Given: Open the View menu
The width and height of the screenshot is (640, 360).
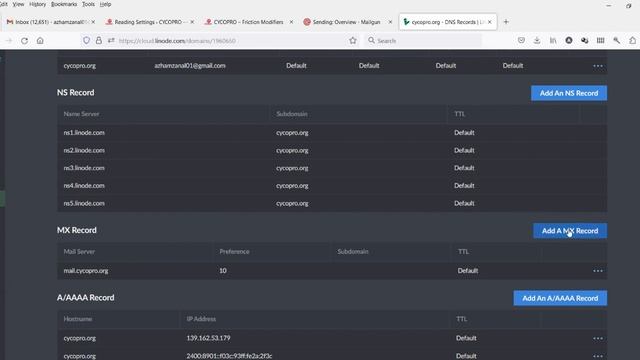Looking at the screenshot, I should 18,4.
